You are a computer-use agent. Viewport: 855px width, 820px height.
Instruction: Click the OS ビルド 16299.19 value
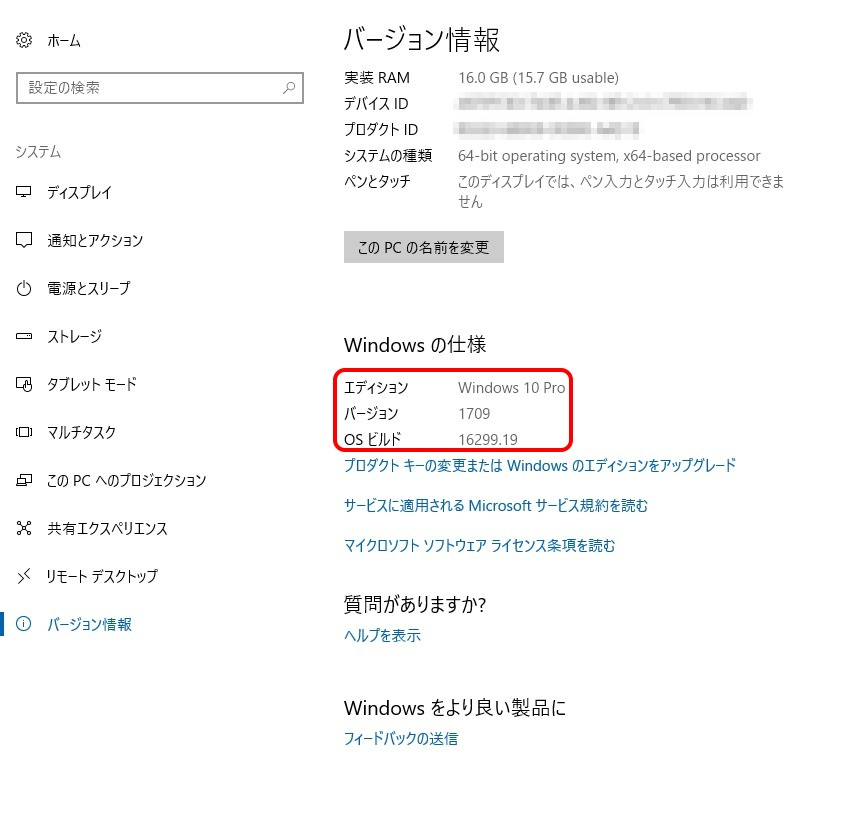point(487,439)
